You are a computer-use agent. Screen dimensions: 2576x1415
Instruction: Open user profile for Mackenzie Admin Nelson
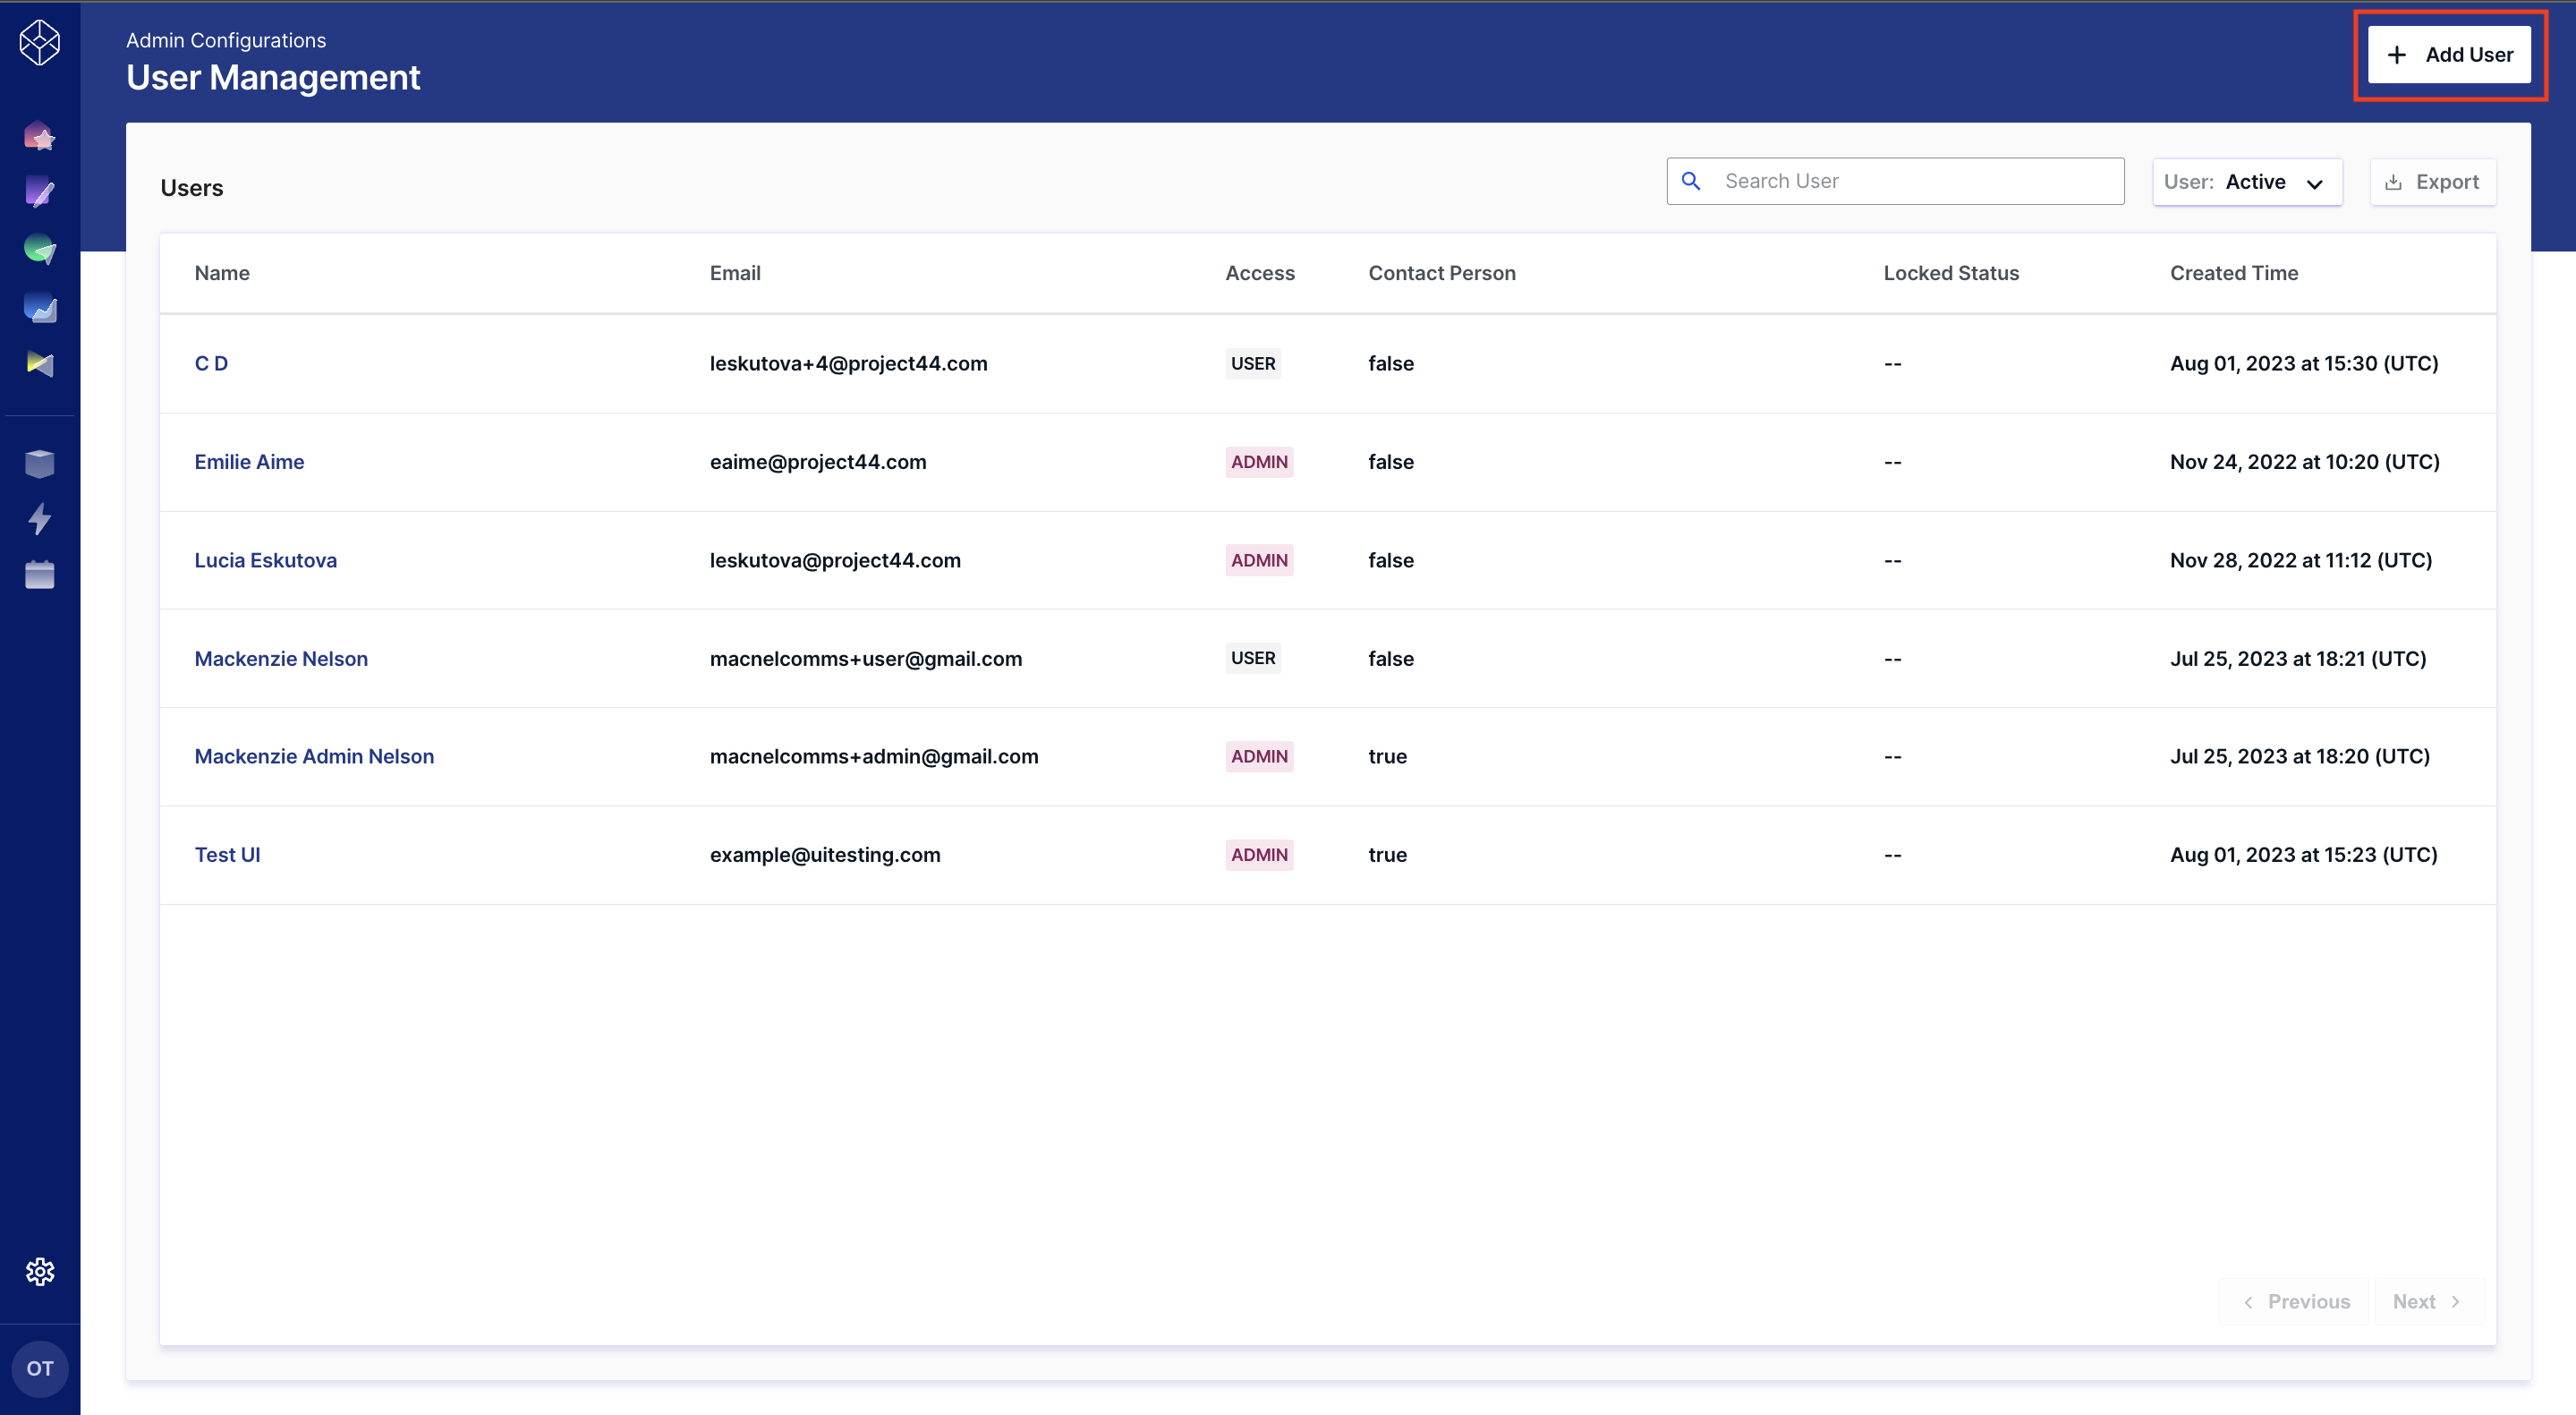pos(314,756)
